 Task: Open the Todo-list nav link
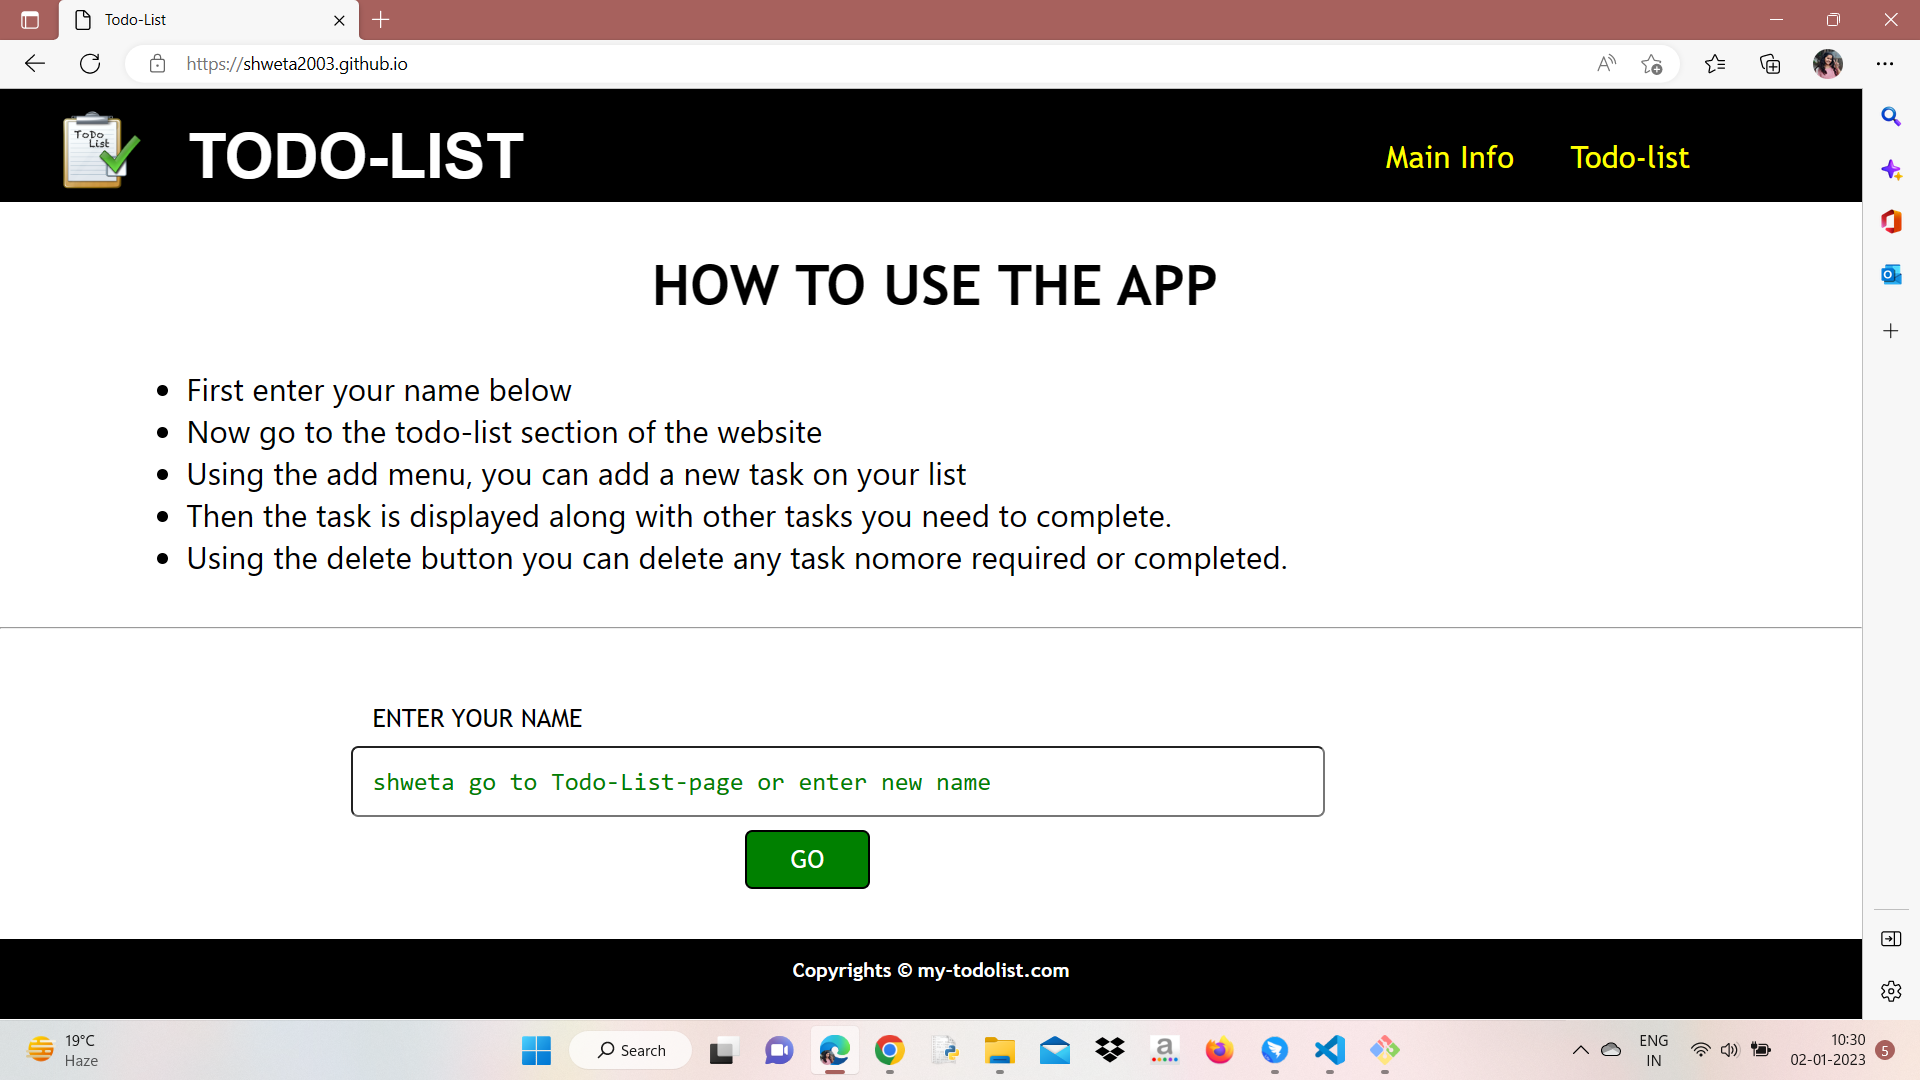pos(1629,157)
